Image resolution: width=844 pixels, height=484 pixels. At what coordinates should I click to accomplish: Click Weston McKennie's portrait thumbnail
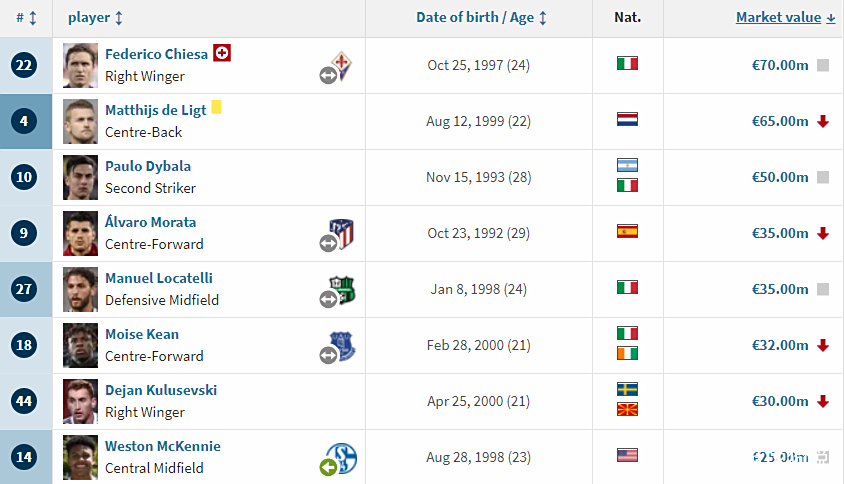80,456
